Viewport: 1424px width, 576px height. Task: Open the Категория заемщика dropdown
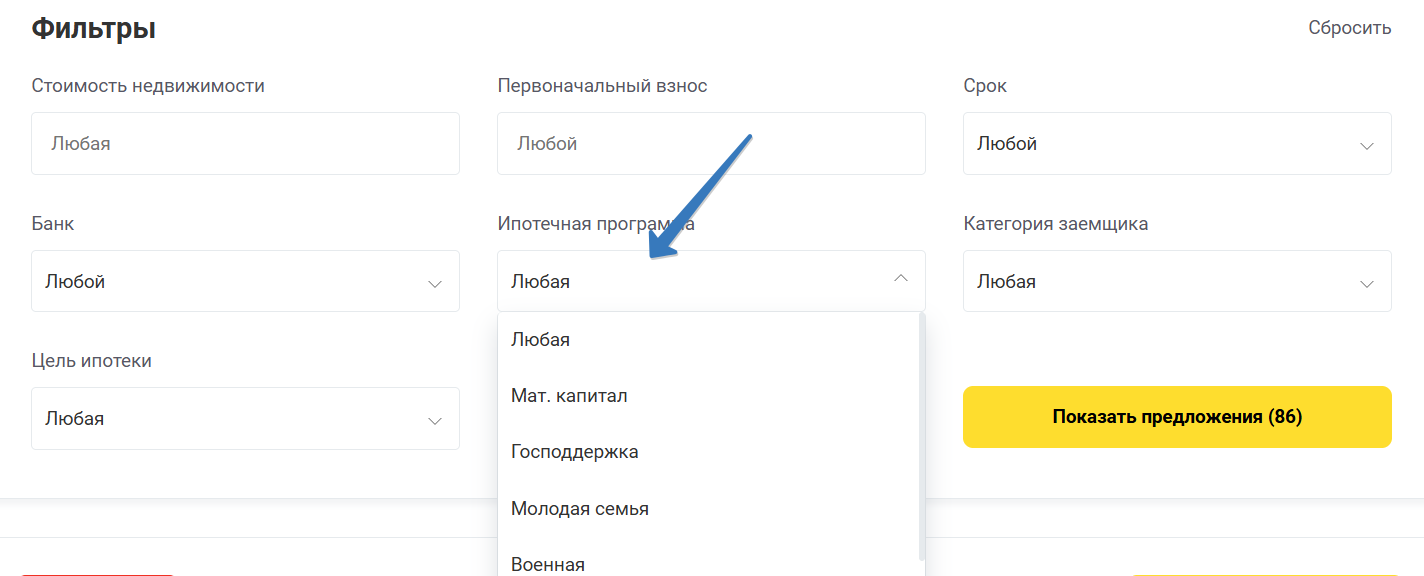pyautogui.click(x=1177, y=281)
